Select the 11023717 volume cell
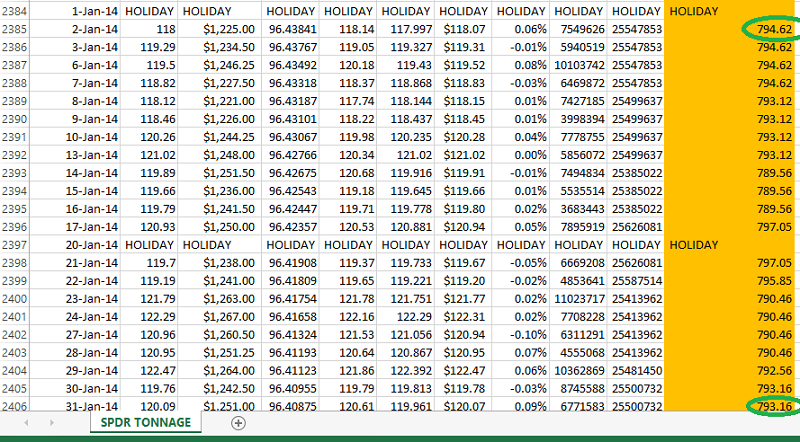The height and width of the screenshot is (442, 800). tap(579, 299)
